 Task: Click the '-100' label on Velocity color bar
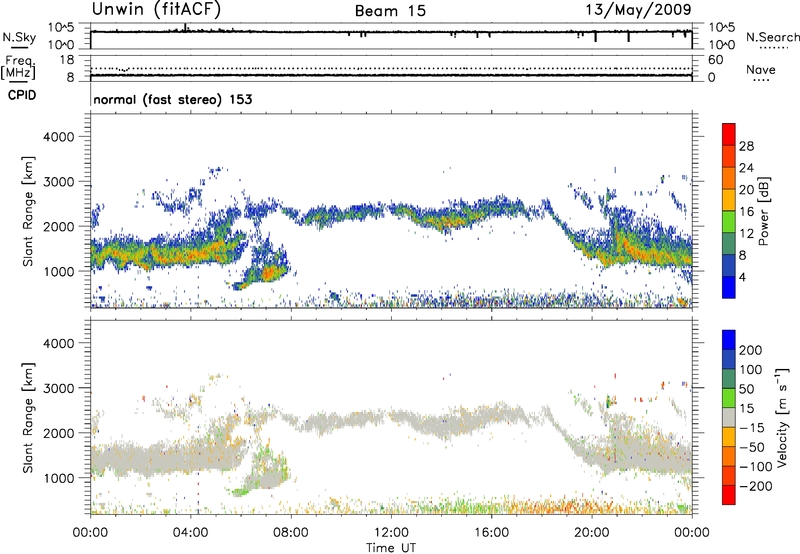756,466
